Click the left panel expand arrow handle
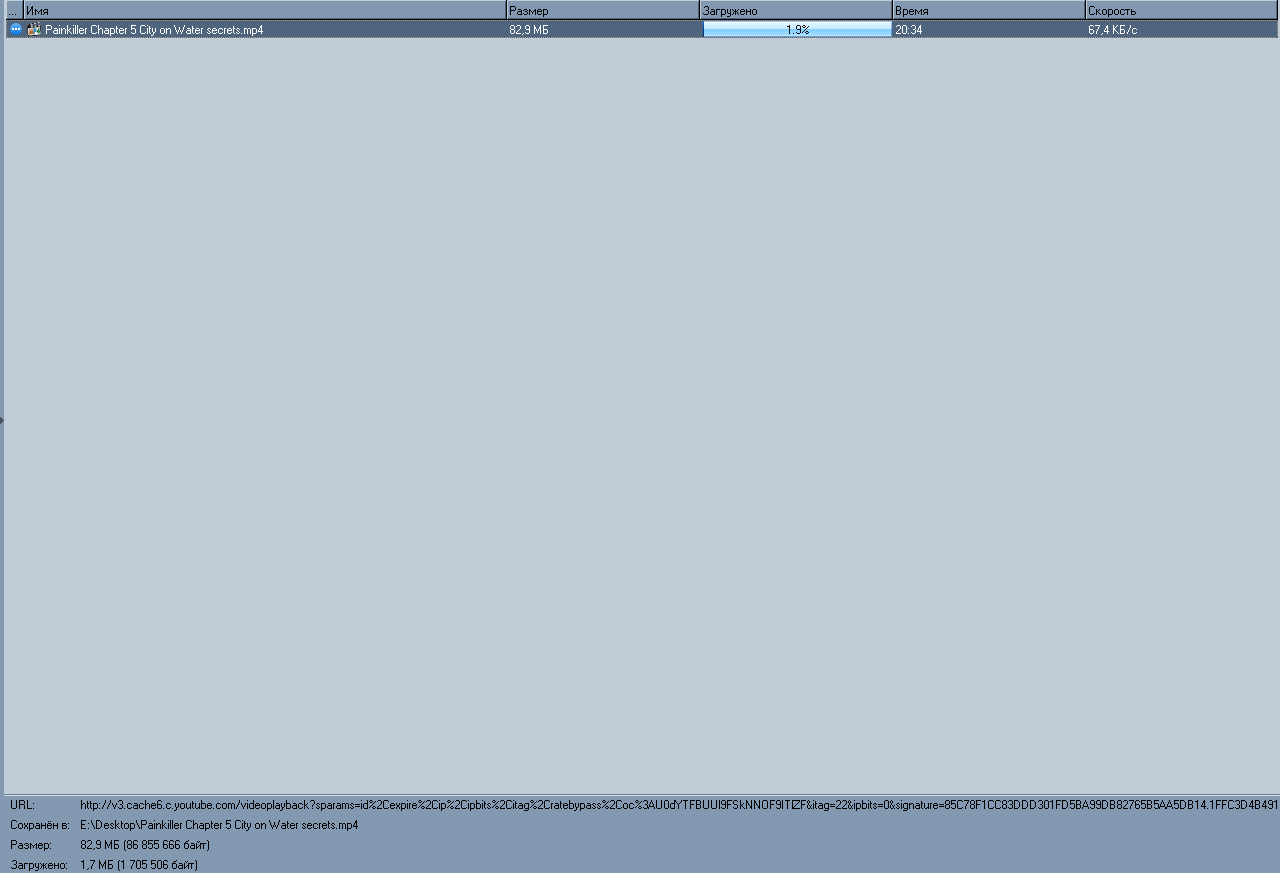Image resolution: width=1280 pixels, height=873 pixels. [x=2, y=420]
